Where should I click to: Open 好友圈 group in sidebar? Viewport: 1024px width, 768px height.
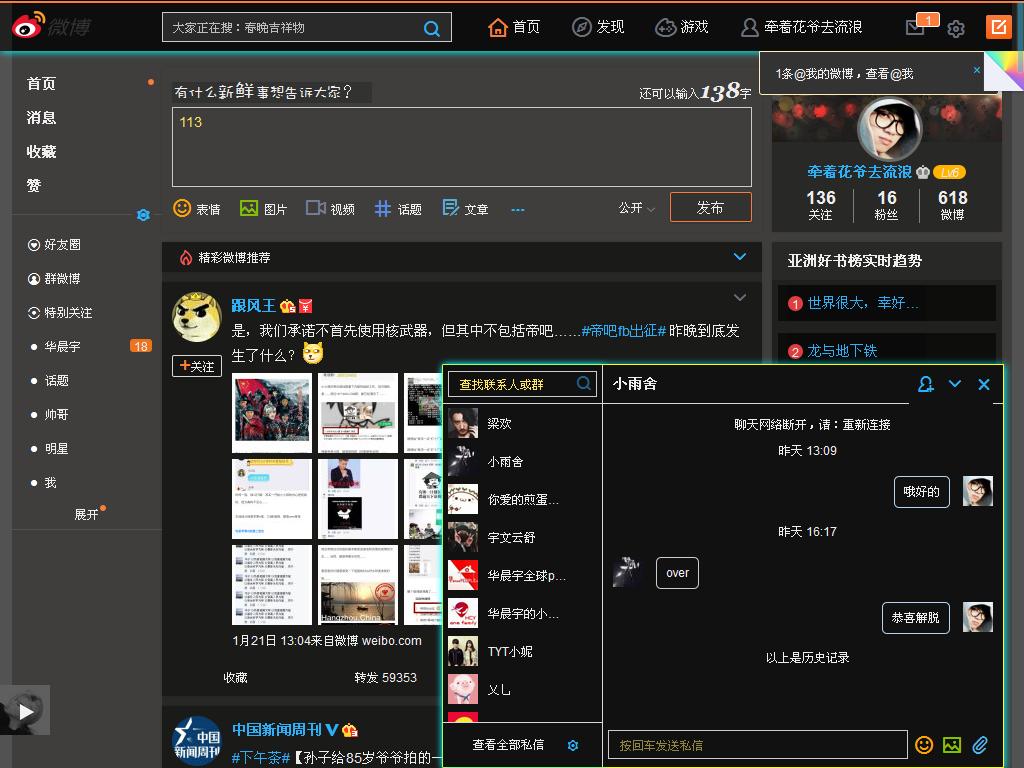(x=54, y=245)
